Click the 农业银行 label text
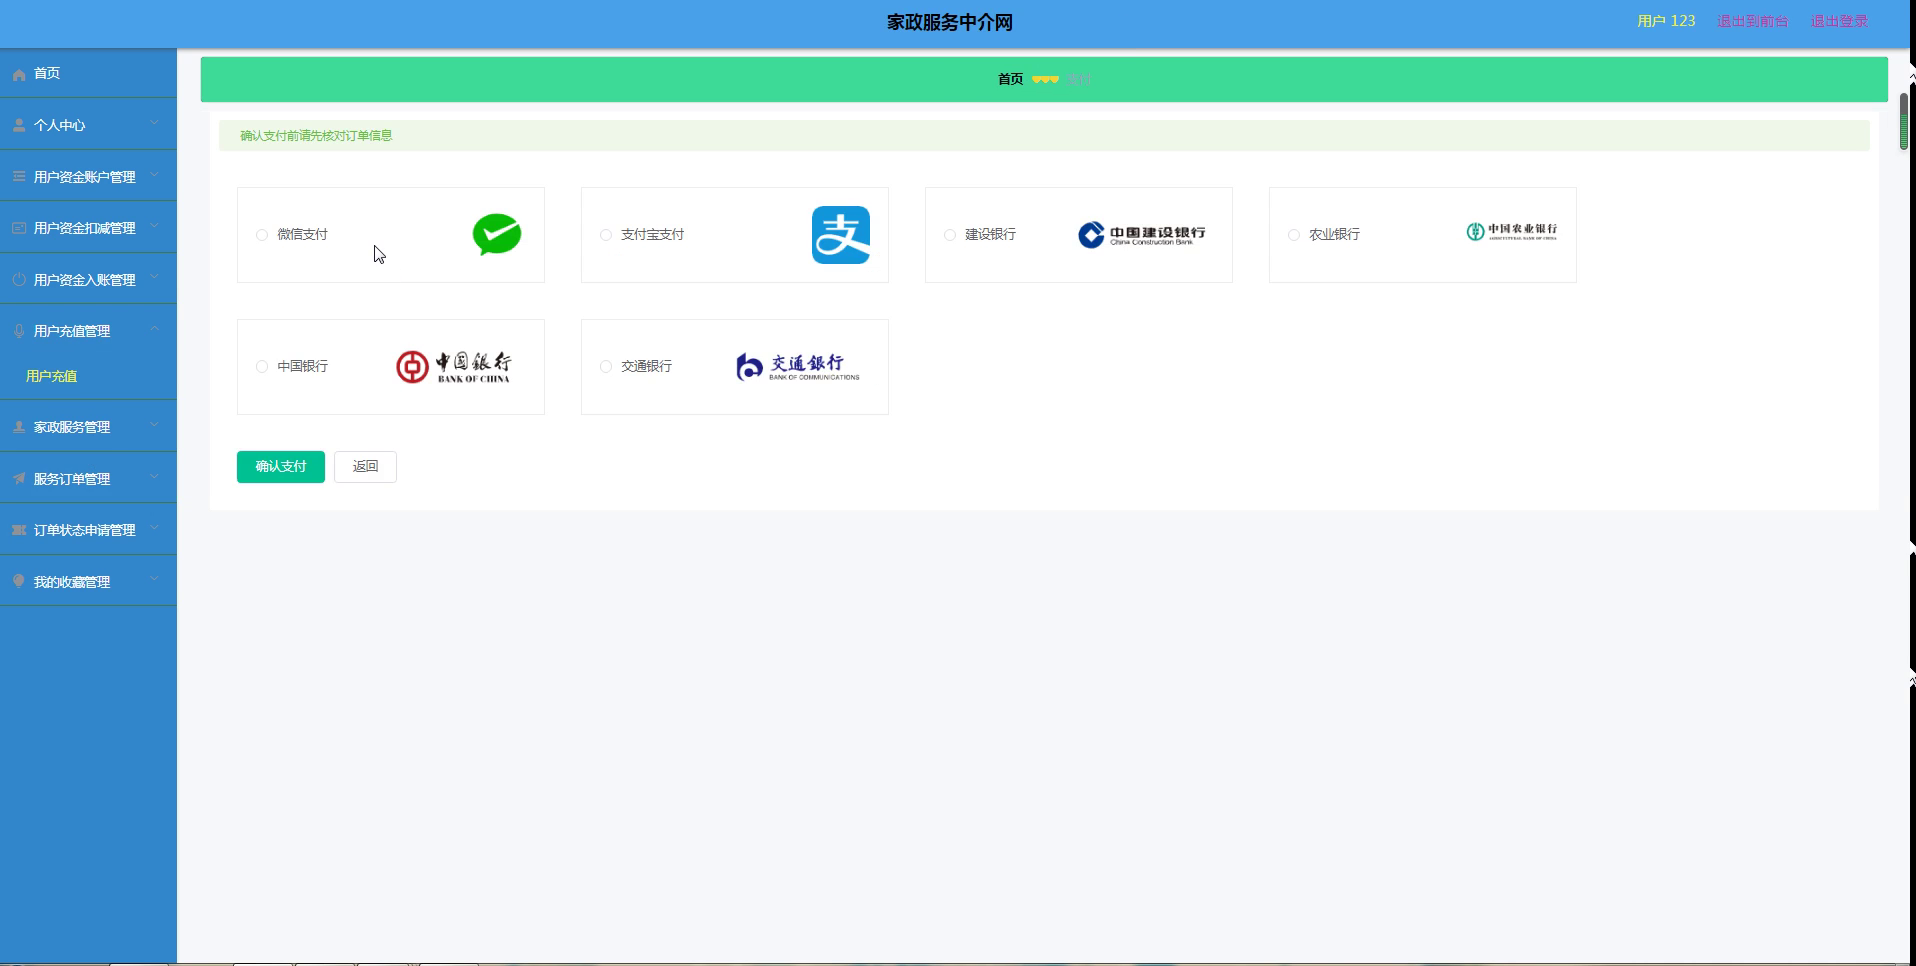The height and width of the screenshot is (966, 1916). pyautogui.click(x=1334, y=235)
